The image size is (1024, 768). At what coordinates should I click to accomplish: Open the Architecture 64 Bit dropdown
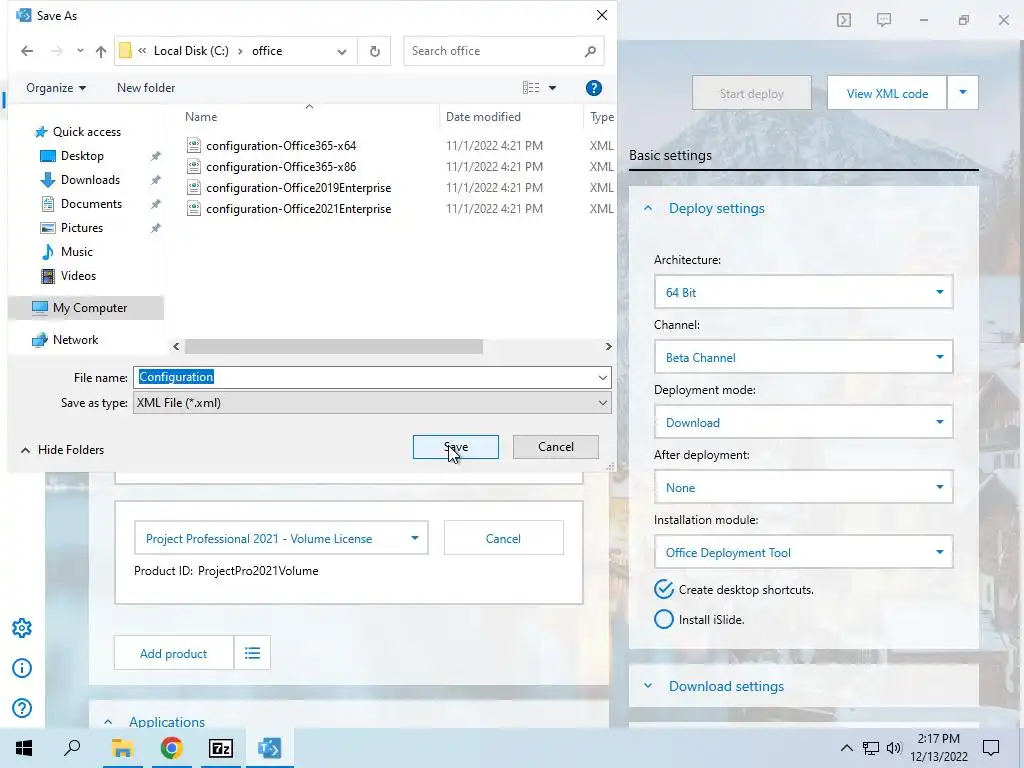pyautogui.click(x=803, y=292)
